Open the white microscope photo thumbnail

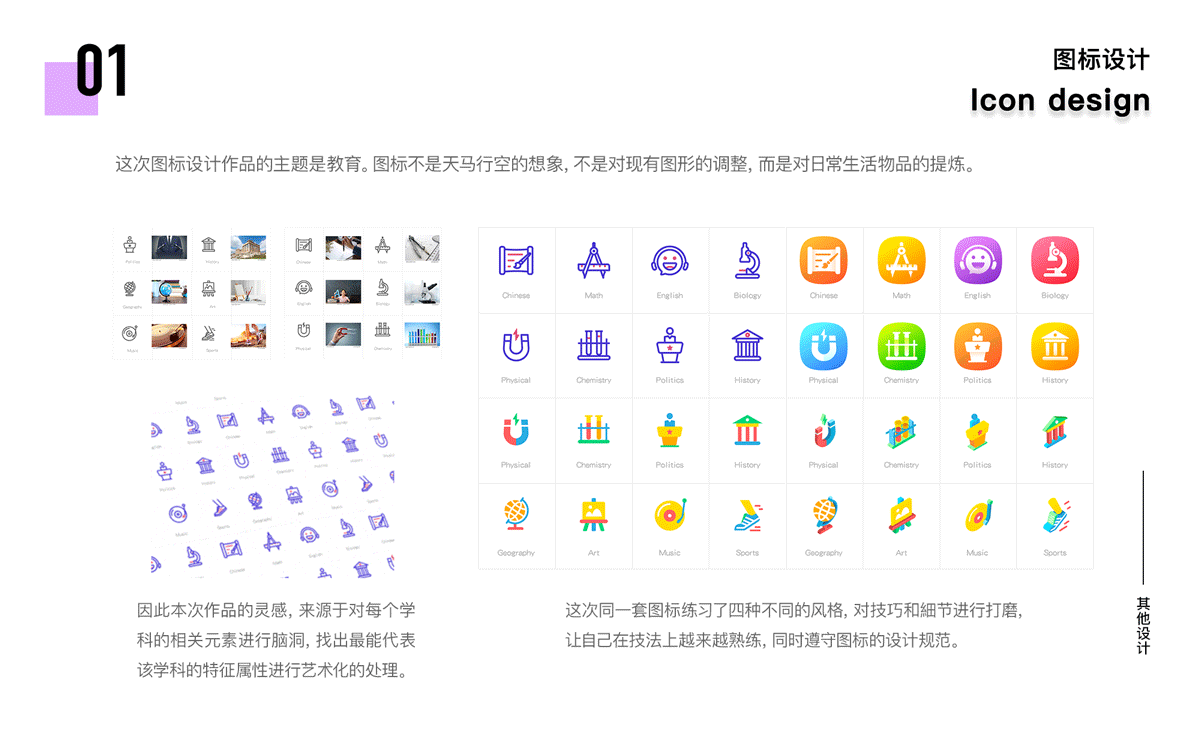click(422, 291)
